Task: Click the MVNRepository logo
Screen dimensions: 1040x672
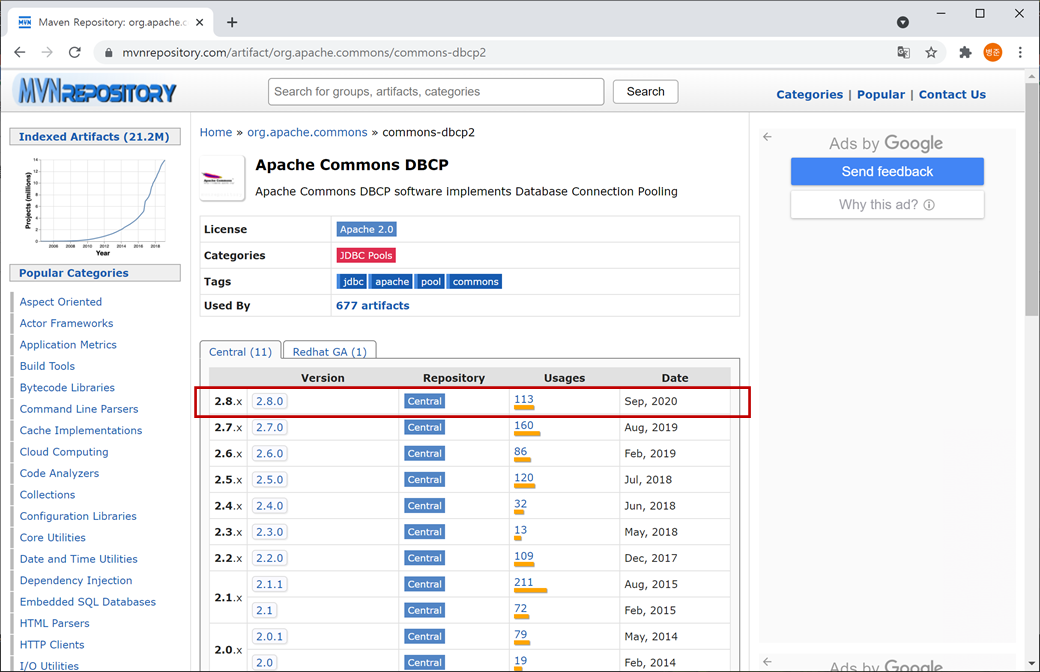Action: pos(97,91)
